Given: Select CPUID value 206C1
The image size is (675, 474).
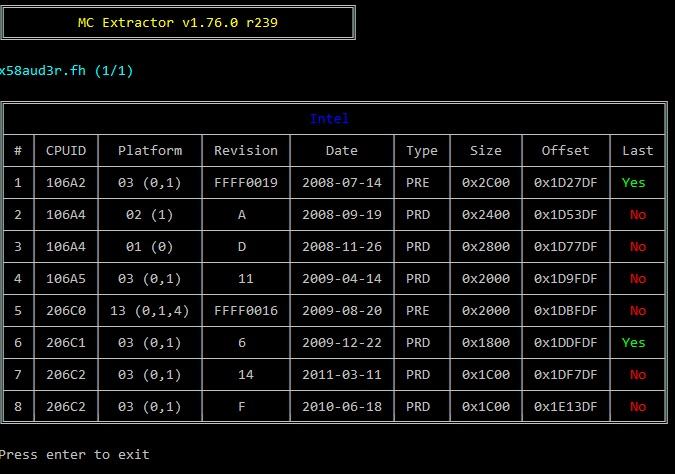Looking at the screenshot, I should (x=66, y=343).
